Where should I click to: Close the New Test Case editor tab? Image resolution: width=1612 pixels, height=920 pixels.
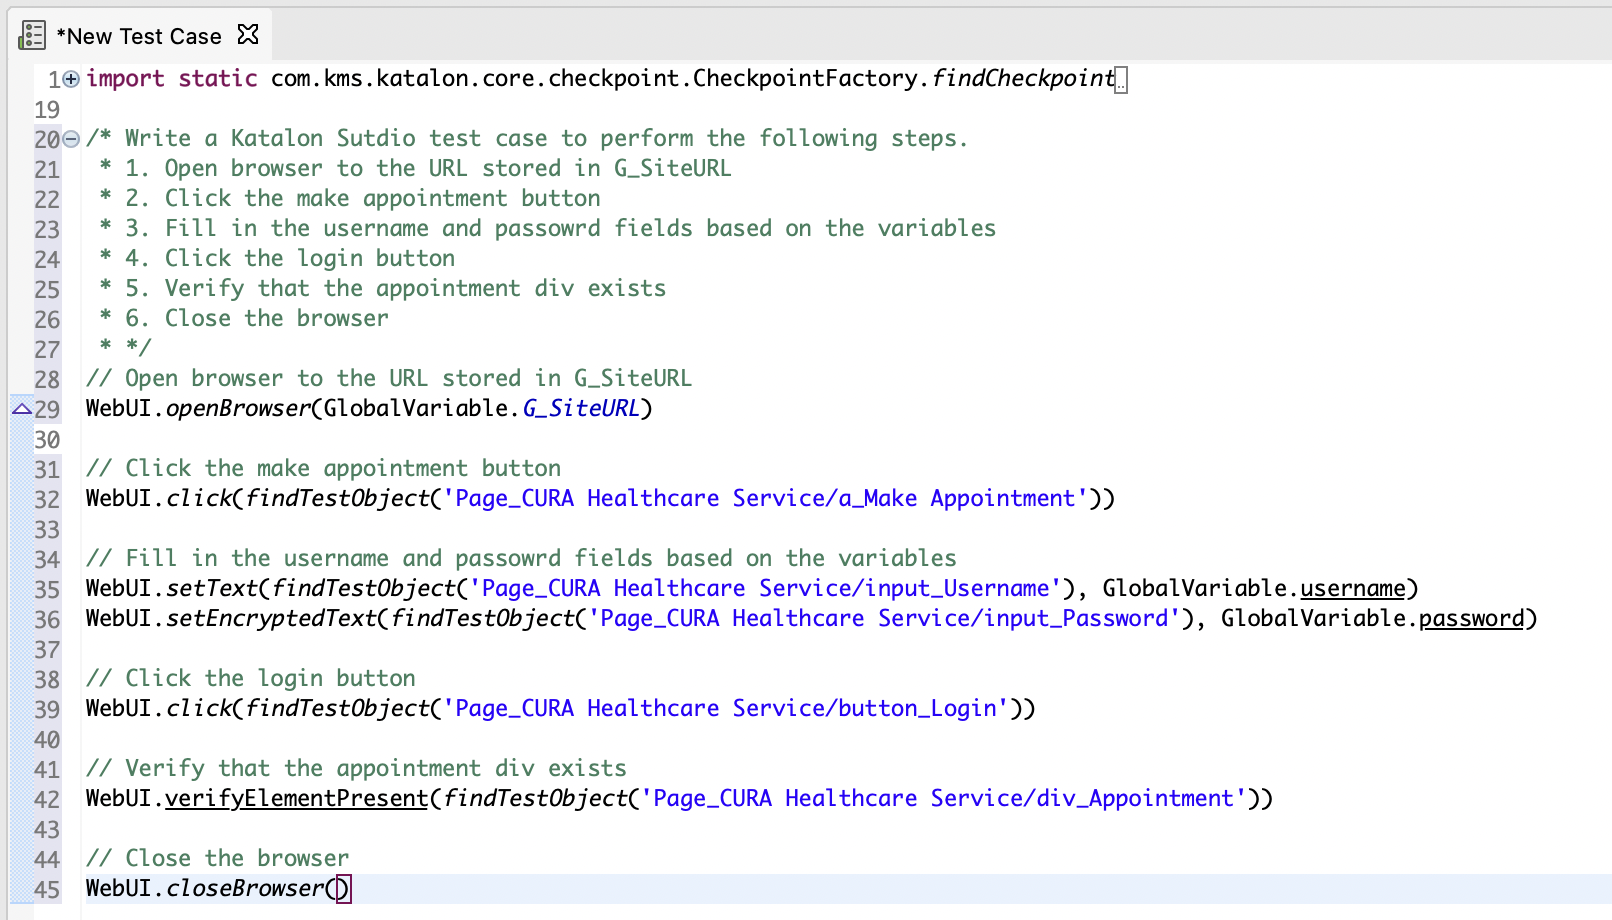coord(247,32)
